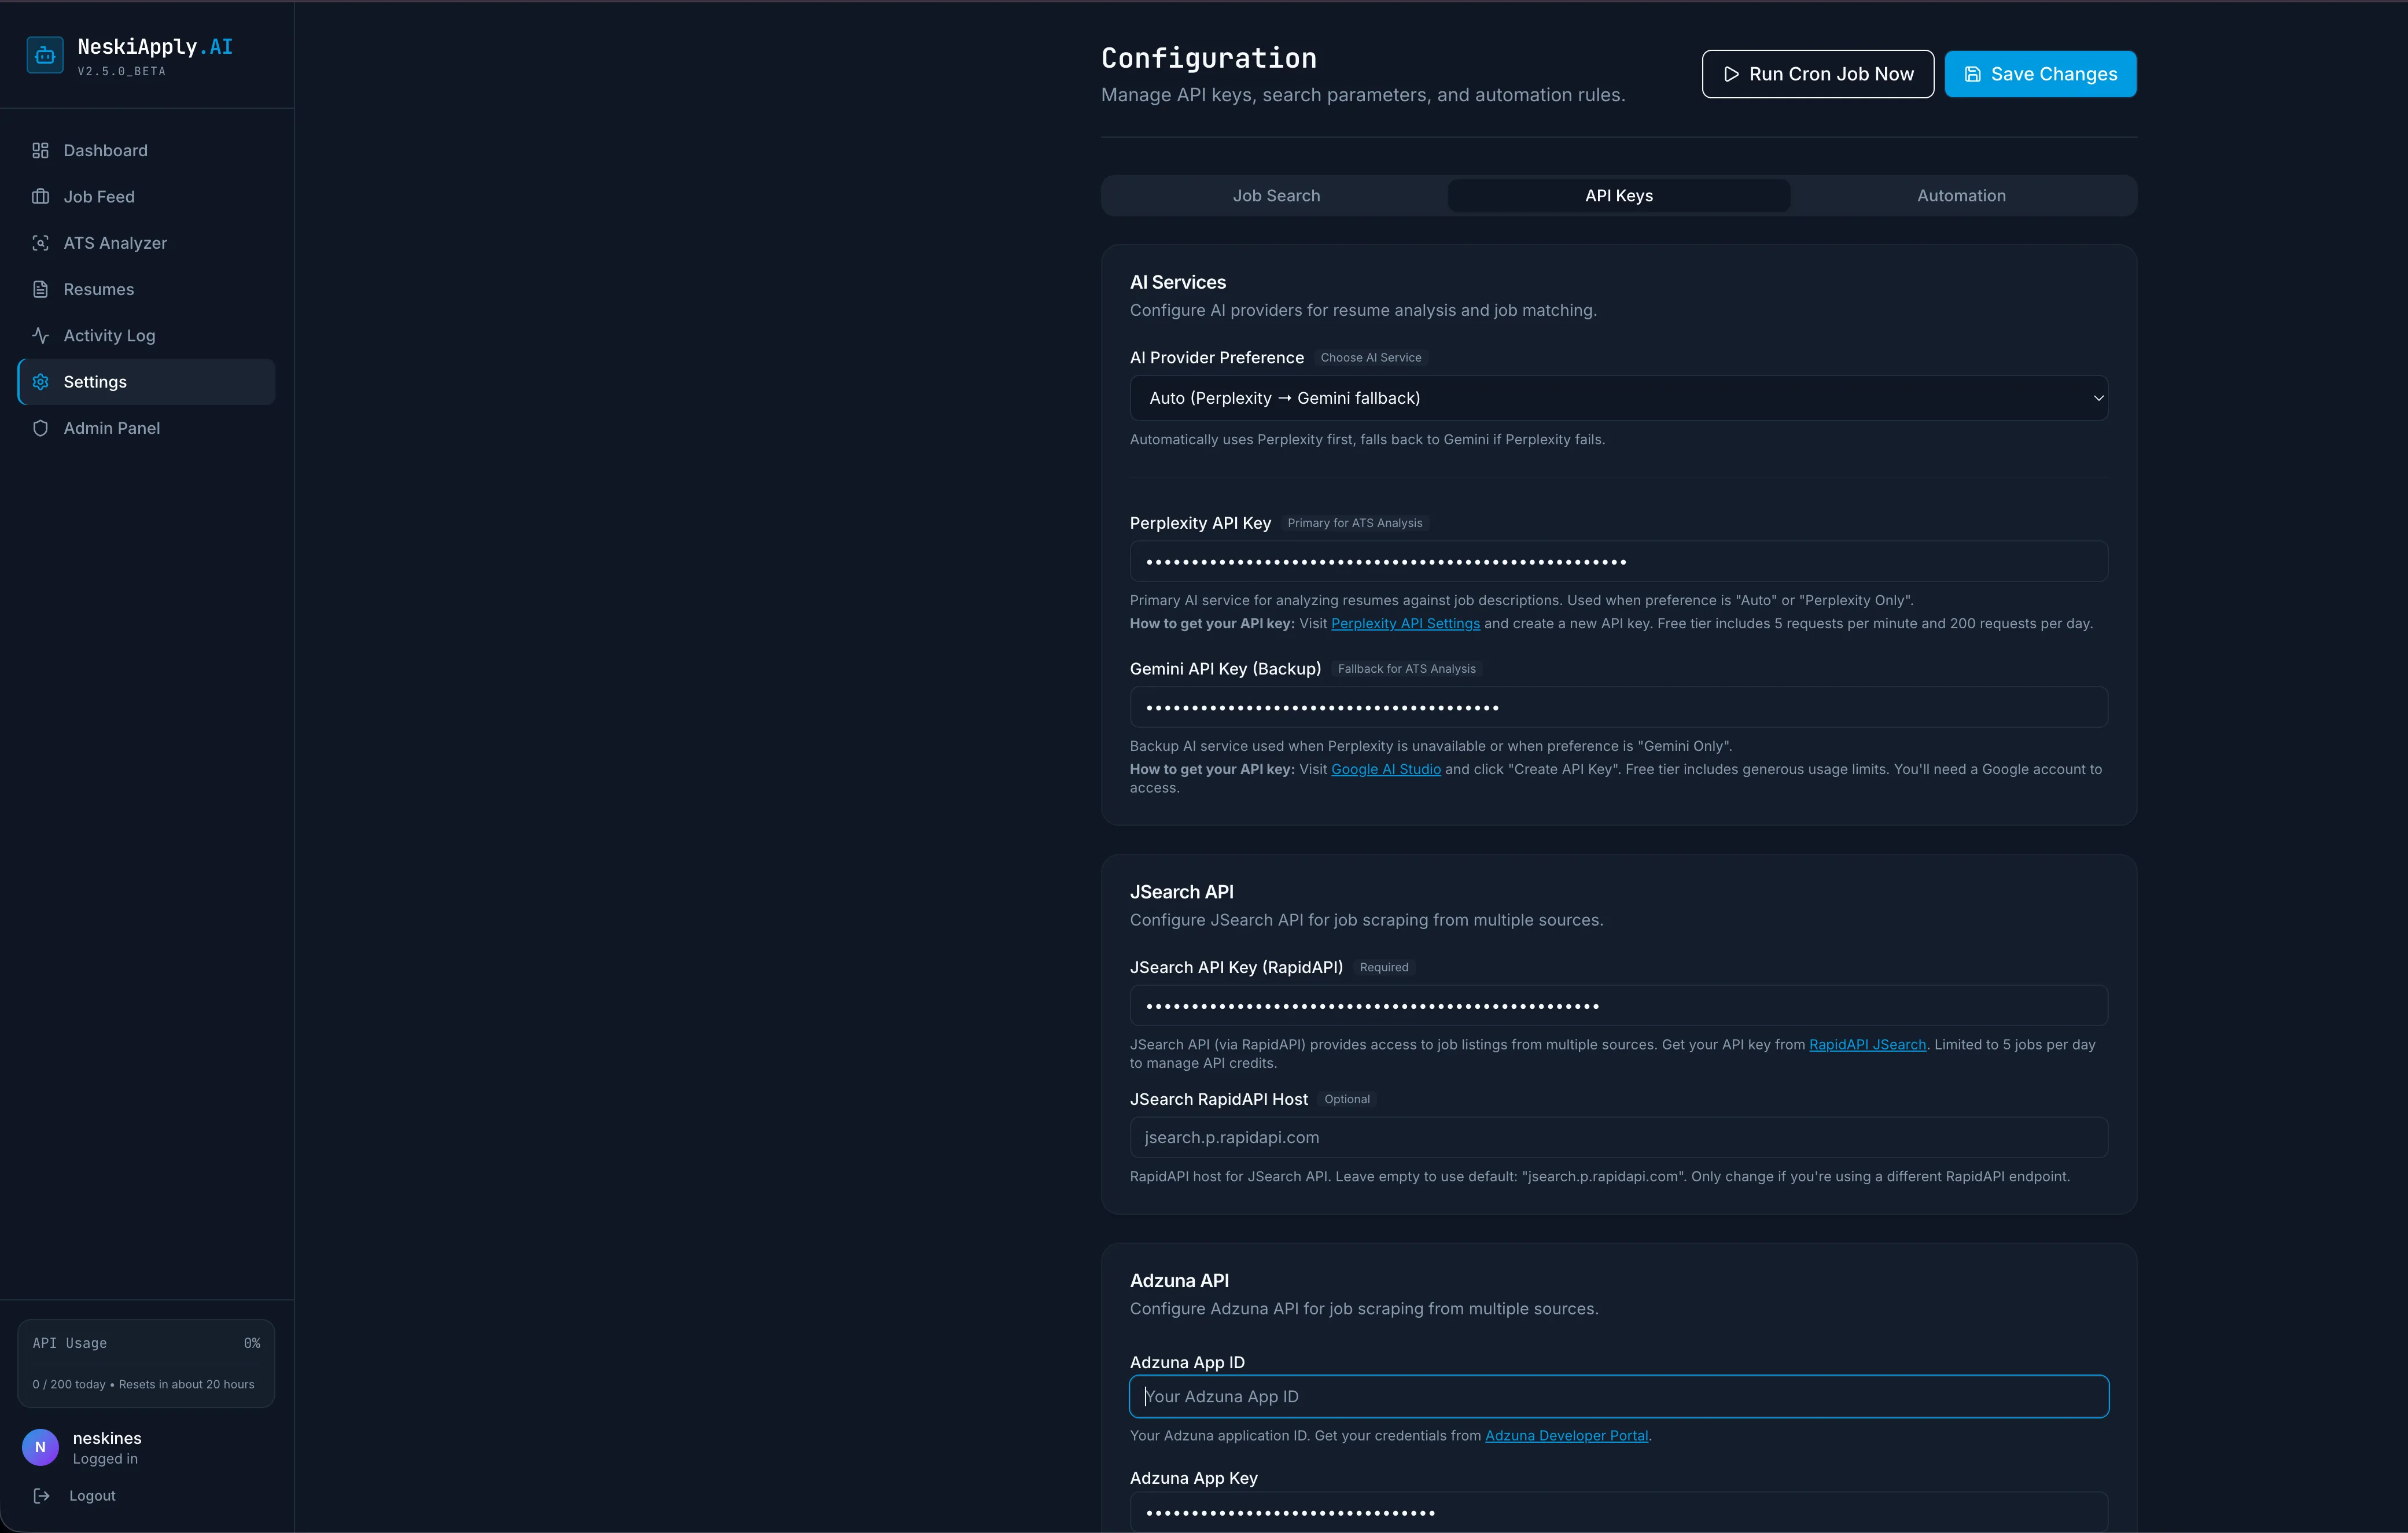Click the Activity Log pulse icon
The height and width of the screenshot is (1533, 2408).
(40, 335)
